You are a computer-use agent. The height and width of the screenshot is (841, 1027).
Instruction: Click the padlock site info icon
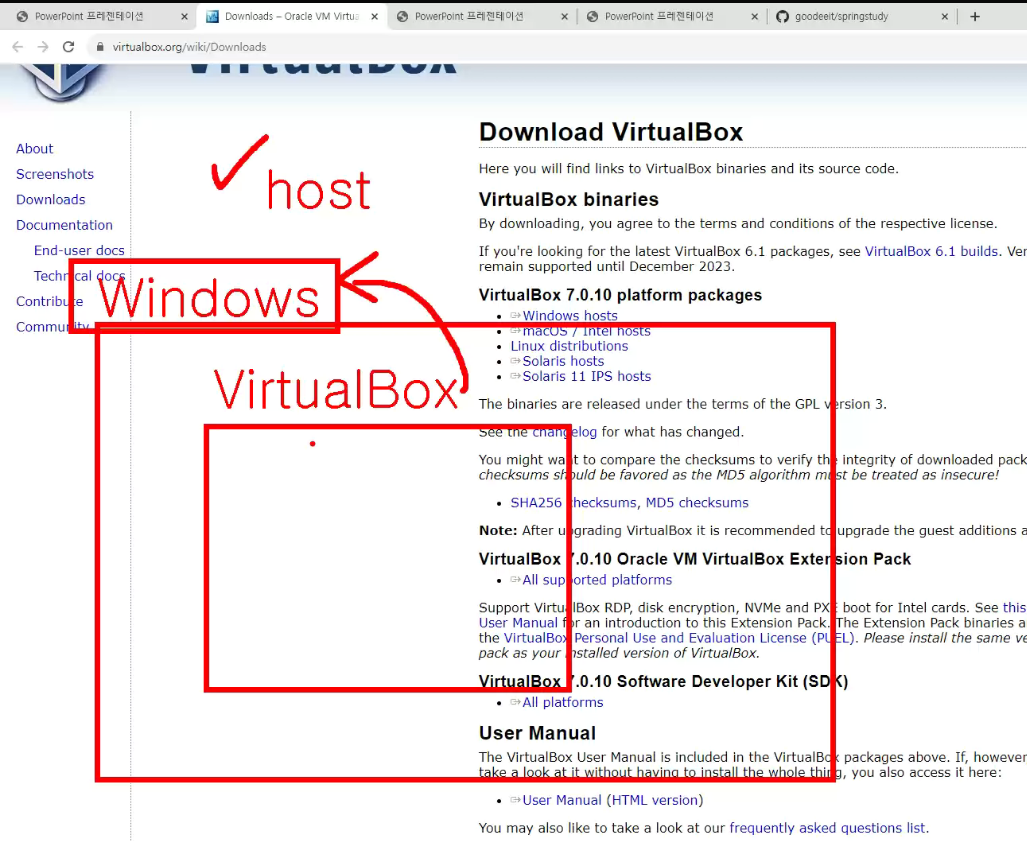100,47
